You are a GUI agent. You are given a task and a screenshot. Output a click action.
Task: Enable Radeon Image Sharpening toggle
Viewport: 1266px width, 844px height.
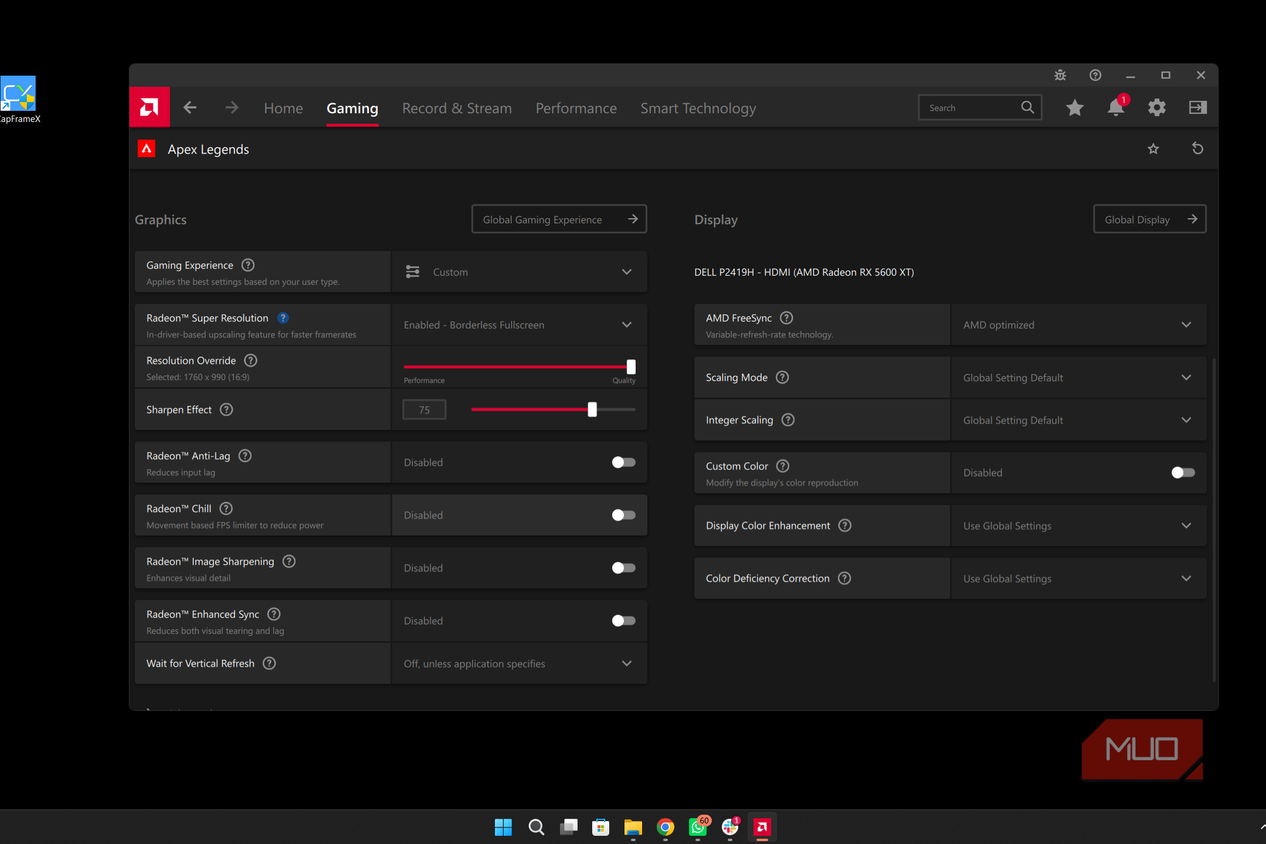tap(623, 568)
